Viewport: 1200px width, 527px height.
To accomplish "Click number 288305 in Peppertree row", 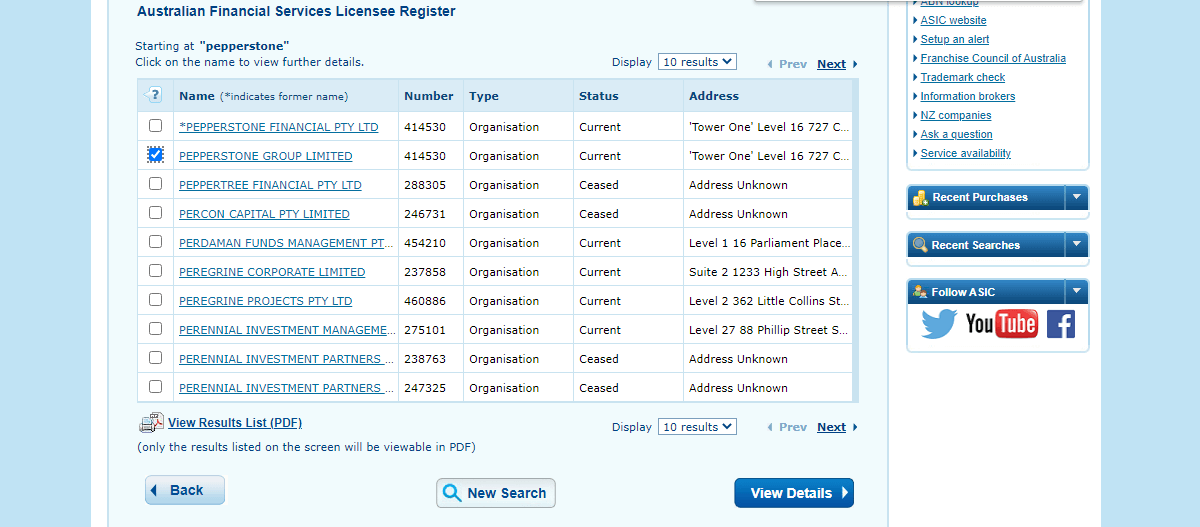I will (x=425, y=185).
